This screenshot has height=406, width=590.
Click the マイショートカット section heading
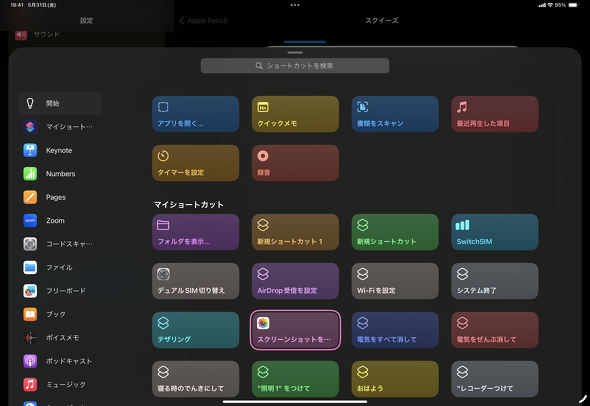(x=189, y=205)
